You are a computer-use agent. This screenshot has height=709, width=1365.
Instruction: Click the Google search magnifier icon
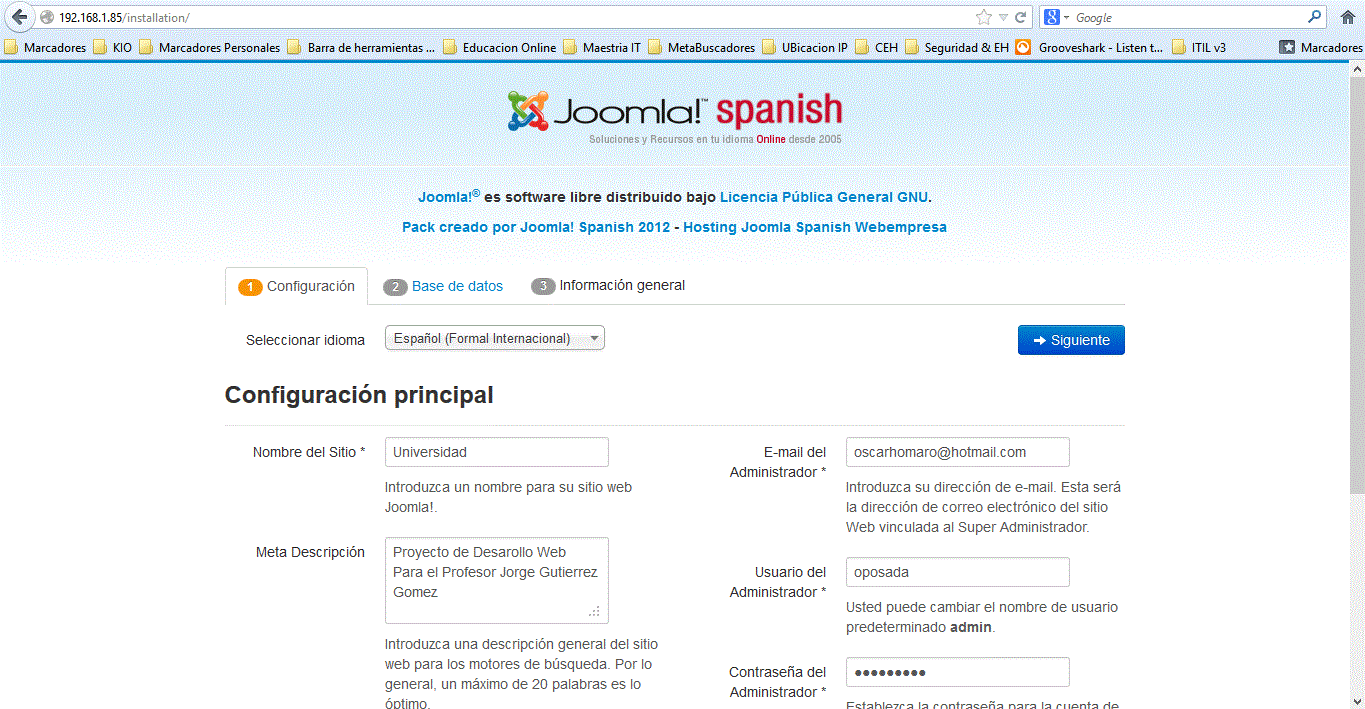1315,16
